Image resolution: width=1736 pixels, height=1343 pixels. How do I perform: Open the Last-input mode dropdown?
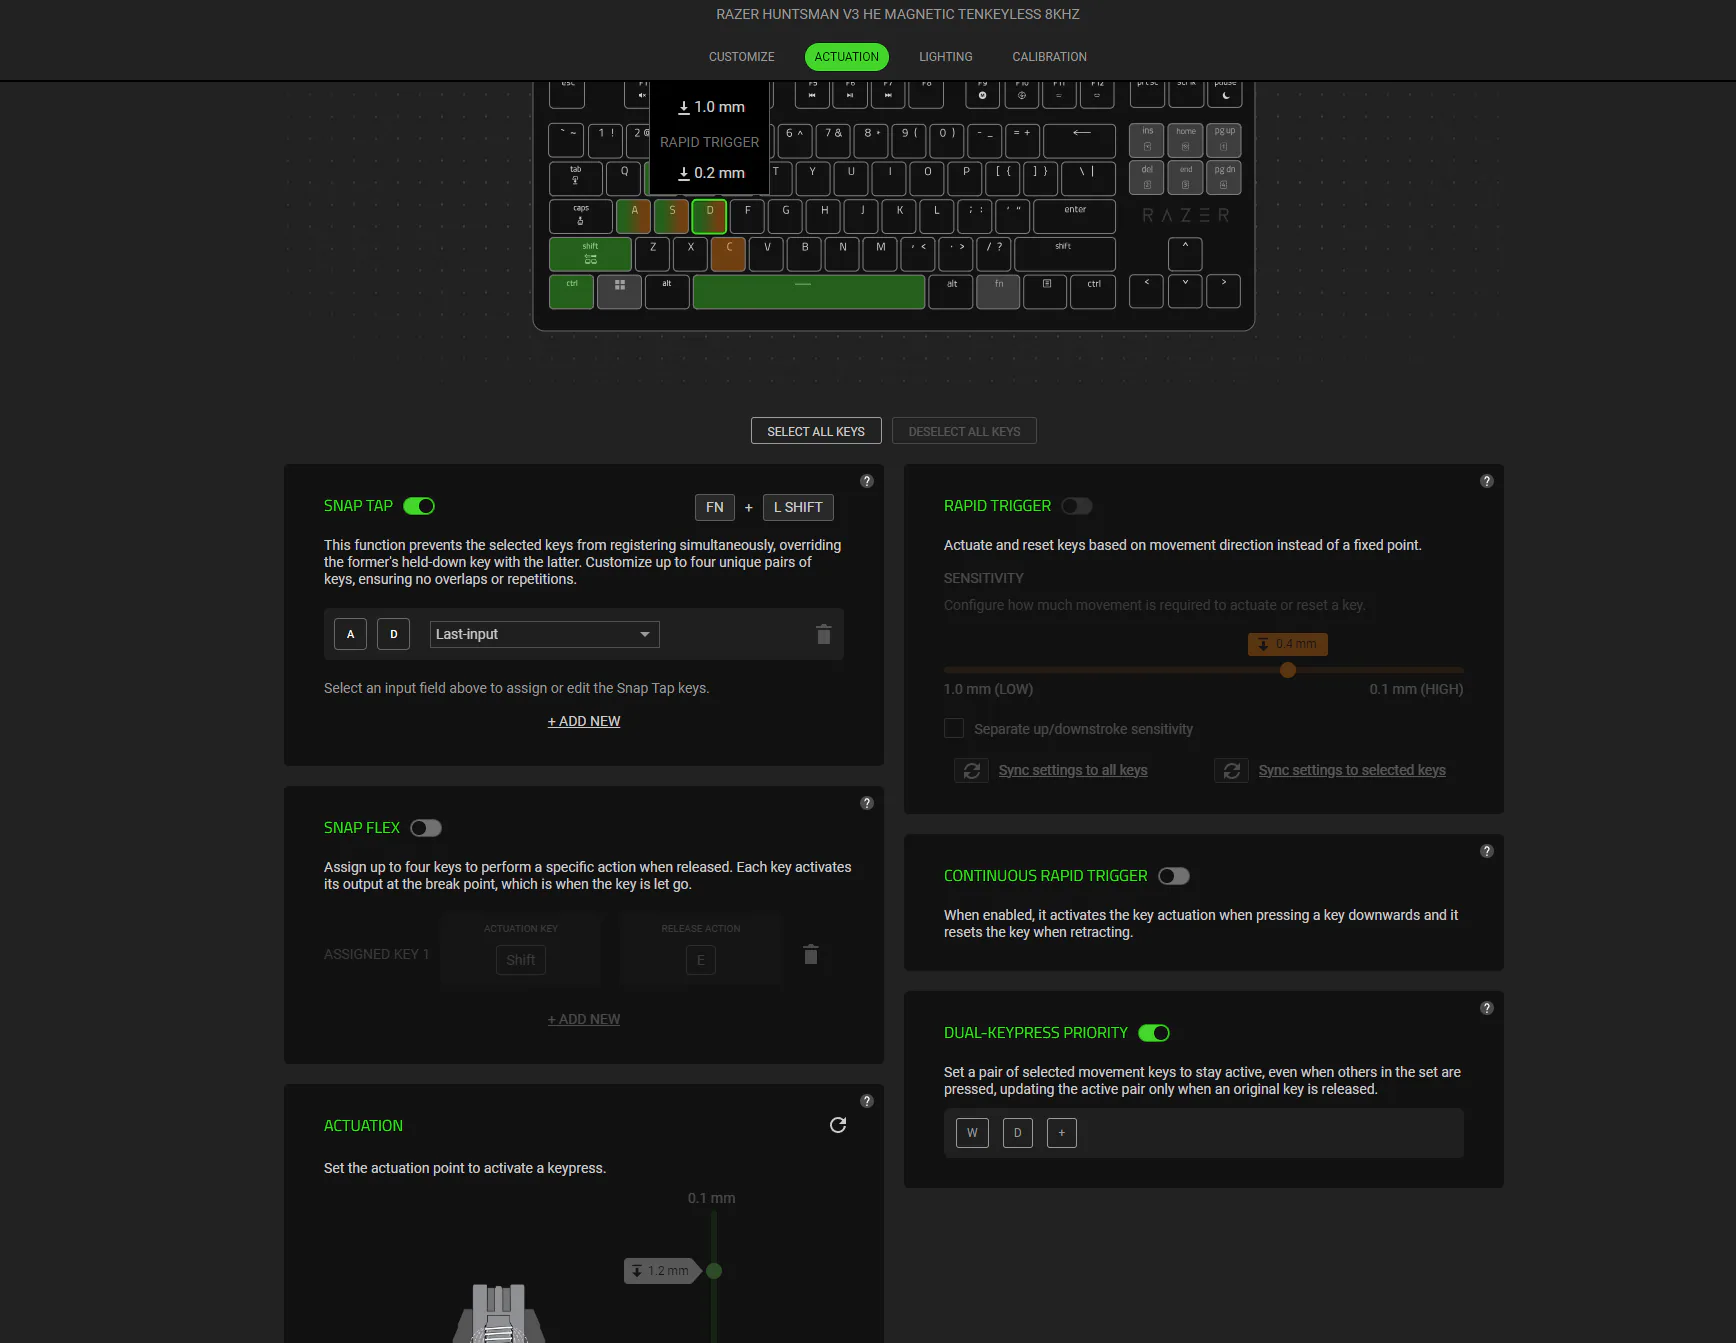pos(545,634)
